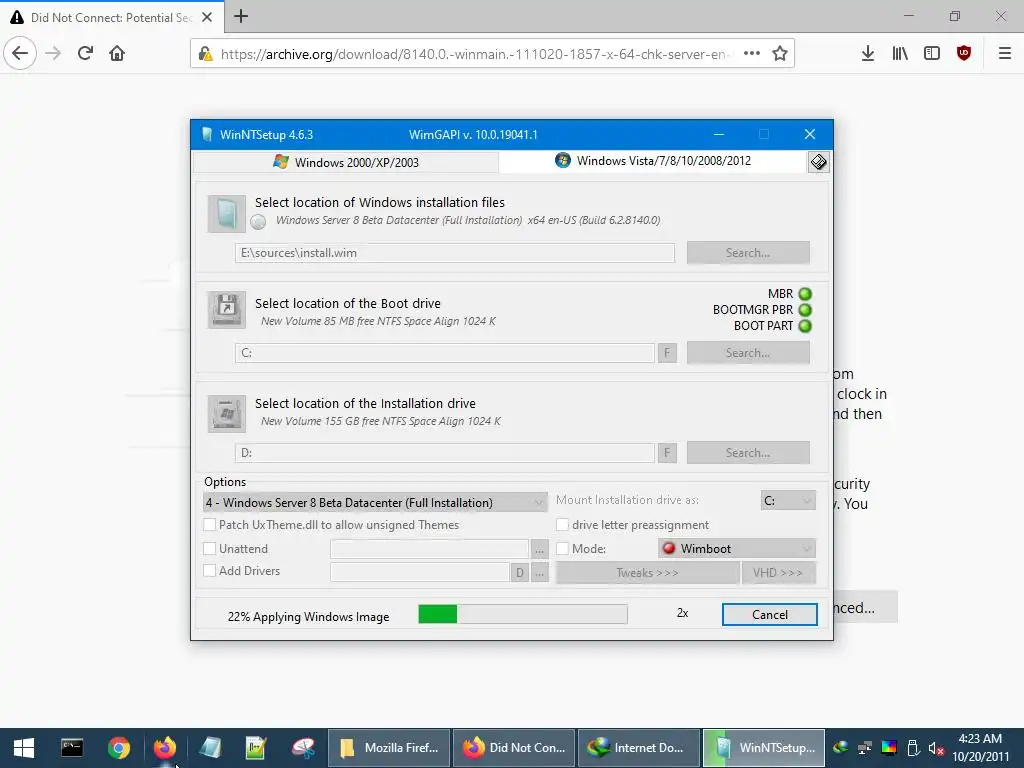This screenshot has height=768, width=1024.
Task: Click the BOOTMGR PBR green light
Action: (805, 310)
